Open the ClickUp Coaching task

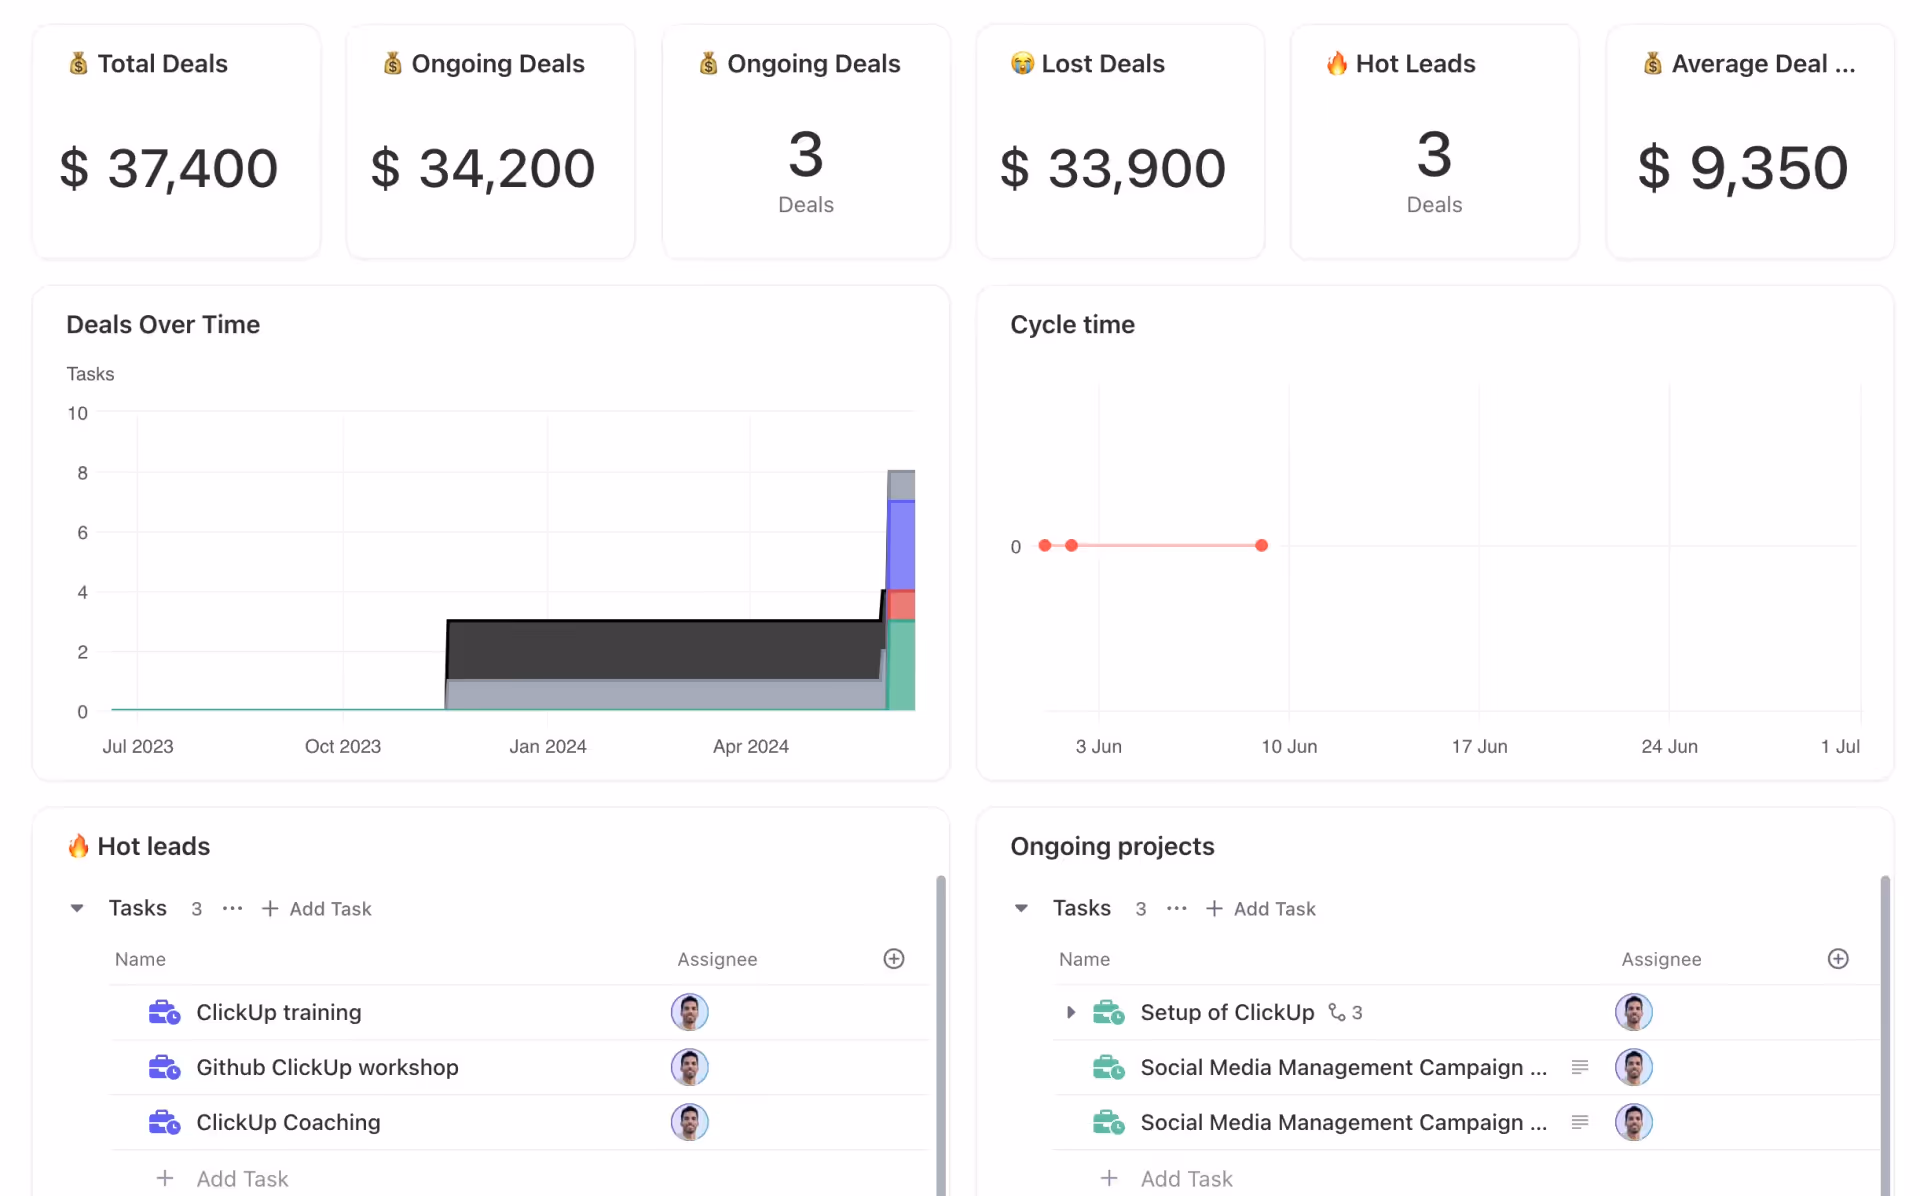pyautogui.click(x=288, y=1122)
